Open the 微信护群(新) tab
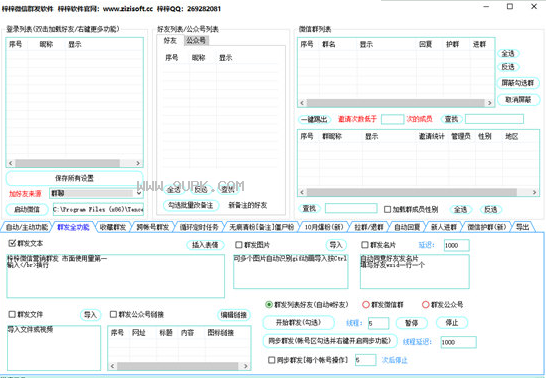546x378 pixels. tap(486, 227)
